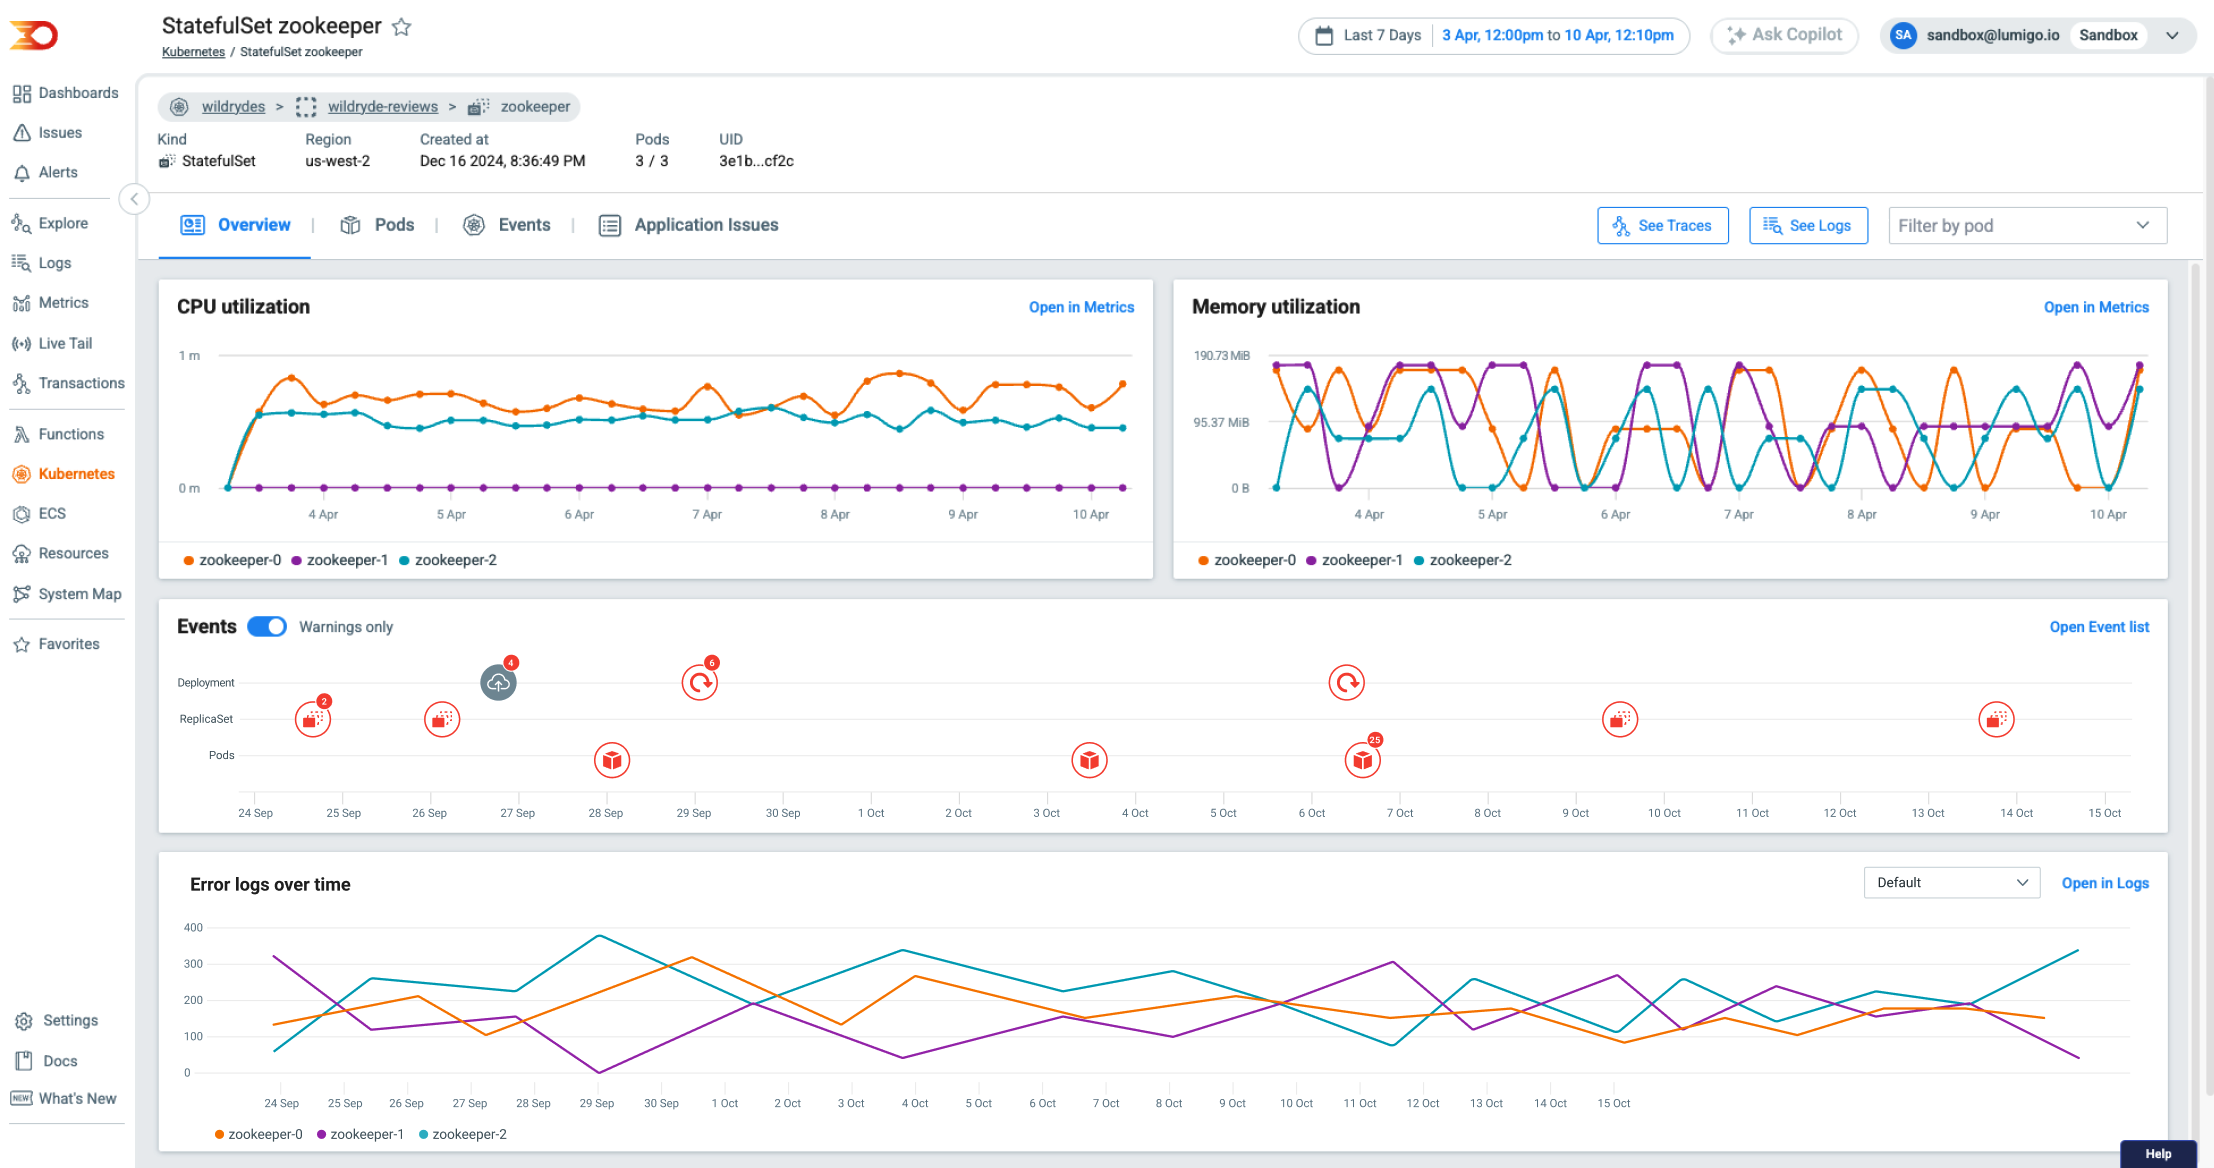Open the Default dropdown in Error logs

click(1951, 883)
